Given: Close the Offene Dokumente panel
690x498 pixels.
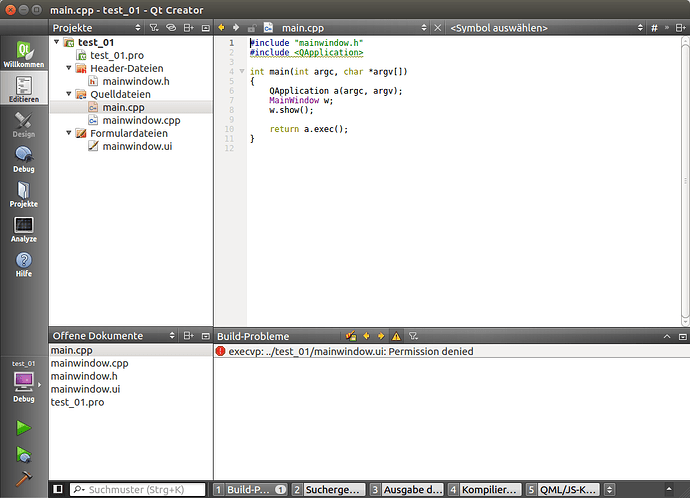Looking at the screenshot, I should pyautogui.click(x=206, y=336).
